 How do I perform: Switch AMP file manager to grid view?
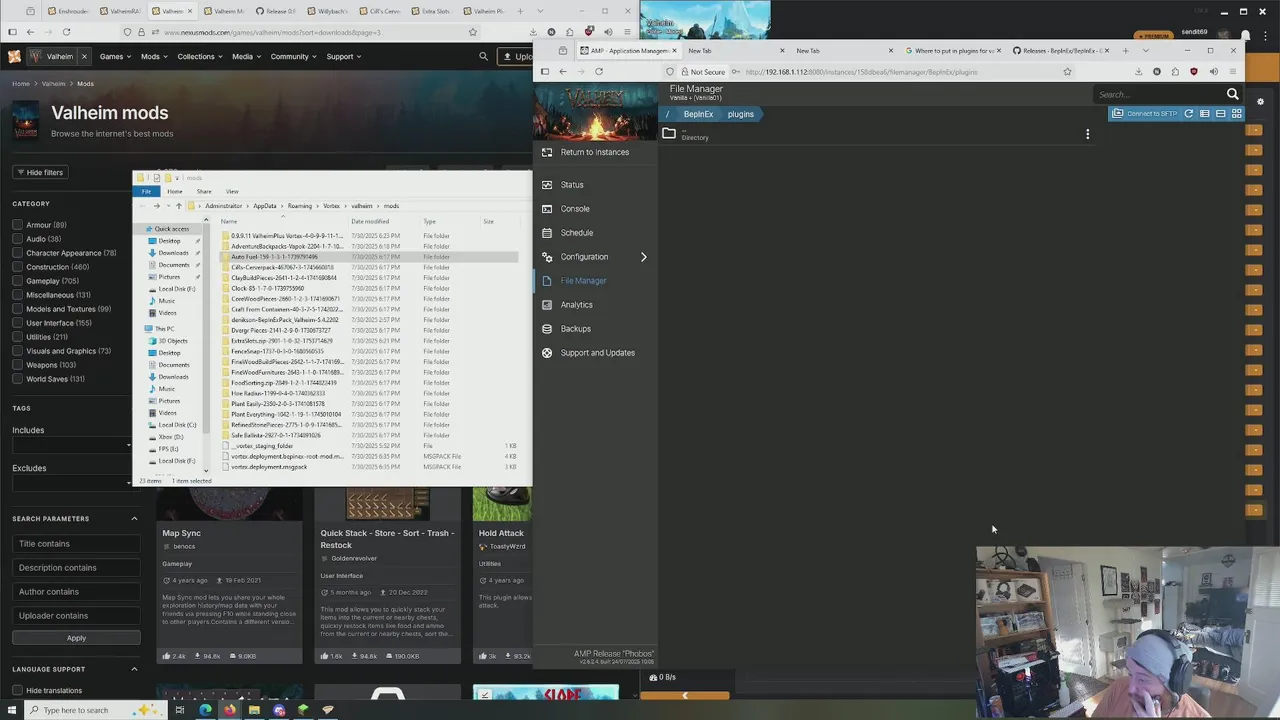(x=1237, y=114)
